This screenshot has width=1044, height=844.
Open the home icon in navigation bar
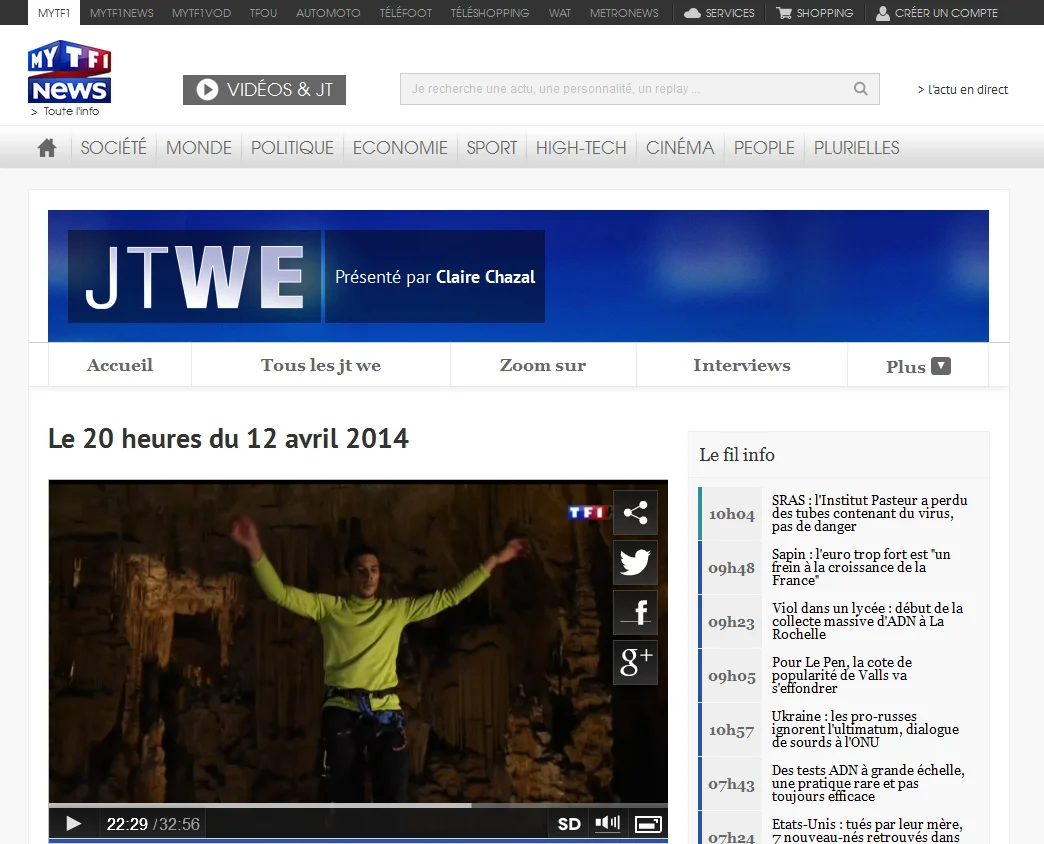click(47, 148)
